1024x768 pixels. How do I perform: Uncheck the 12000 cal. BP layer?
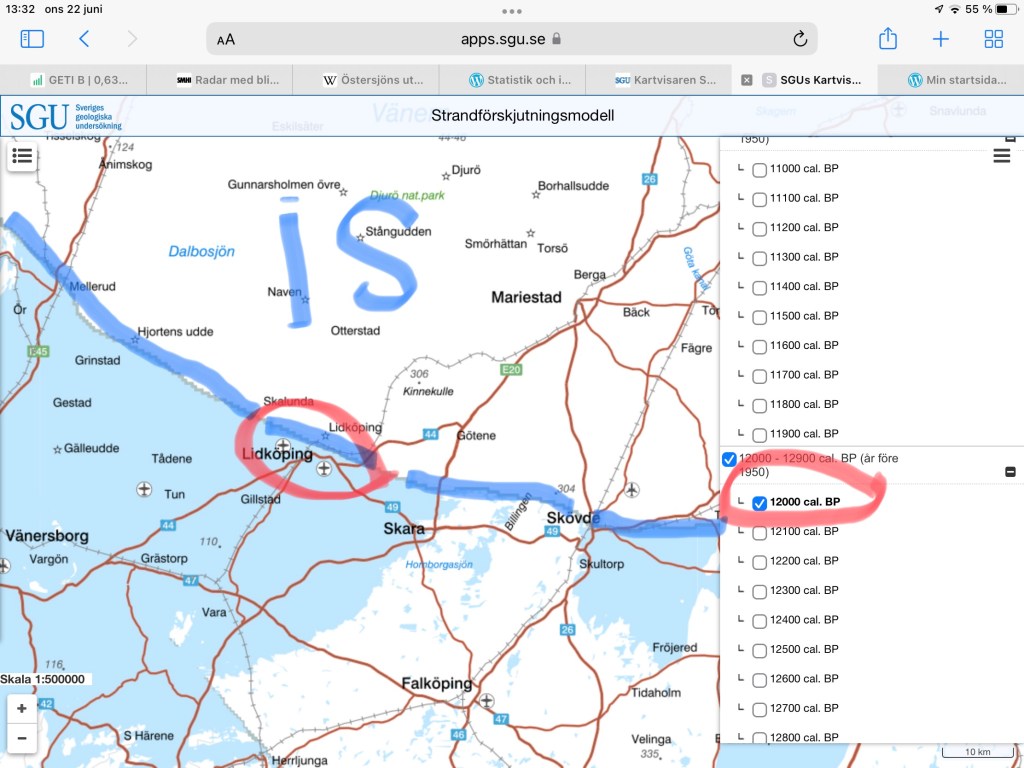tap(759, 502)
